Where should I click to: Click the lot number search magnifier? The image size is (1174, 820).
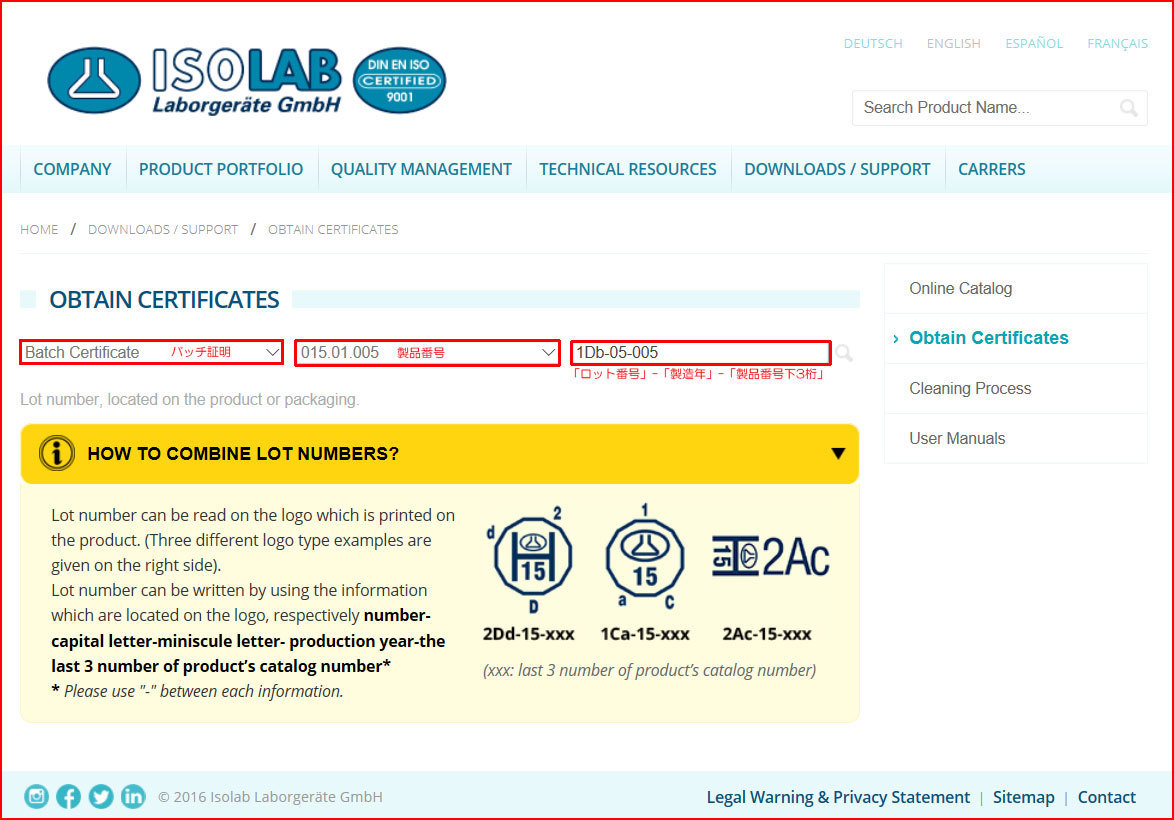point(844,353)
